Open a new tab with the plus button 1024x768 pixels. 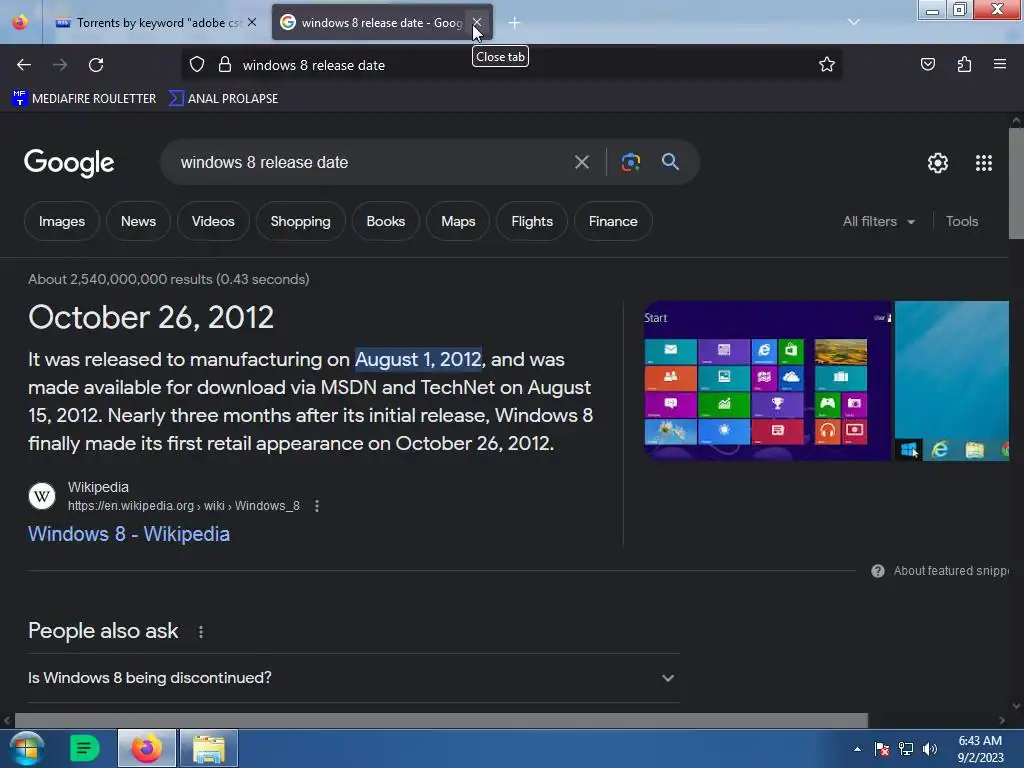[x=514, y=23]
